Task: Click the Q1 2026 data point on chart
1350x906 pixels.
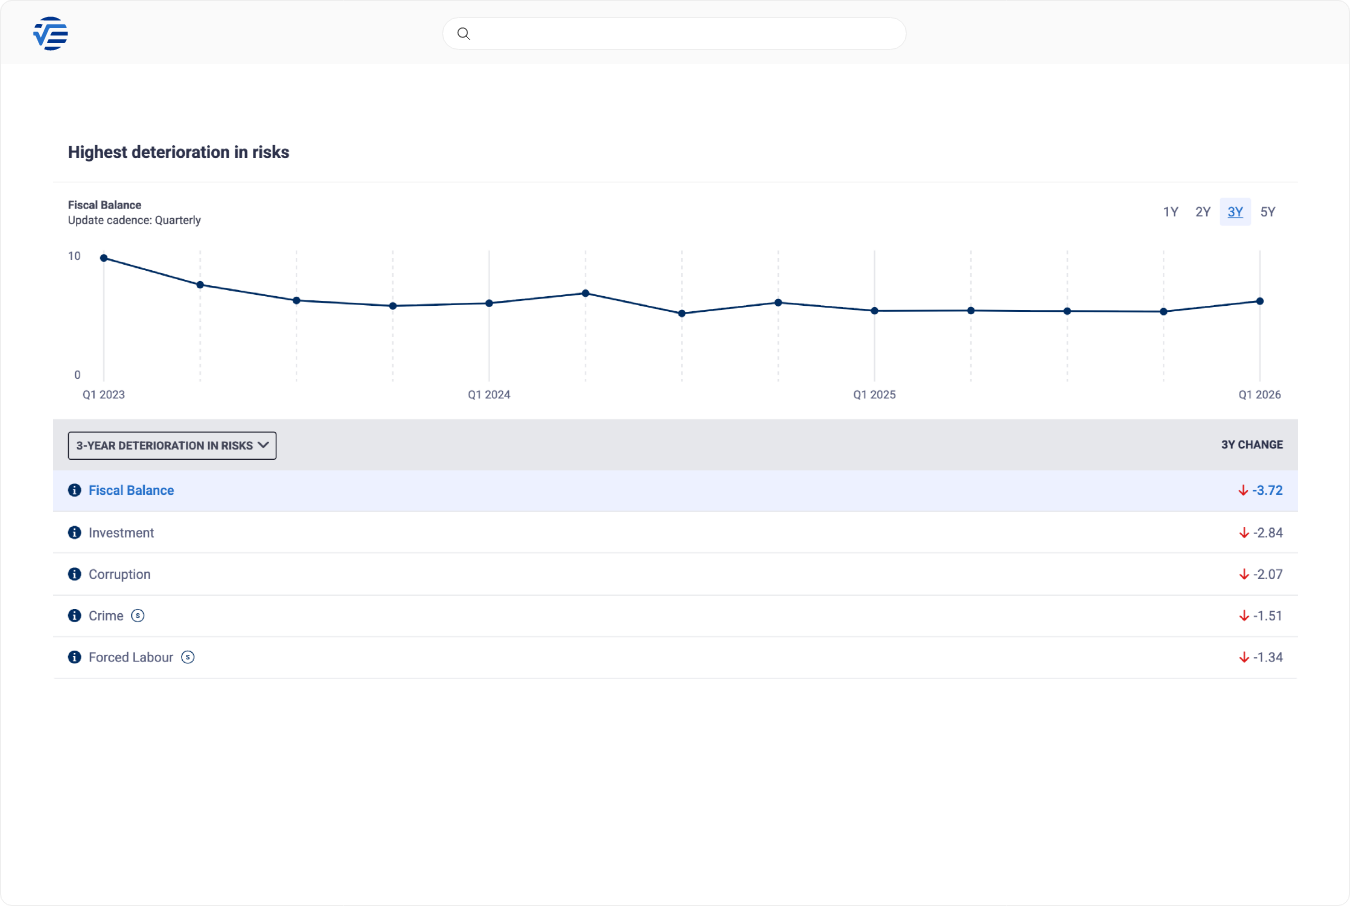Action: (1259, 301)
